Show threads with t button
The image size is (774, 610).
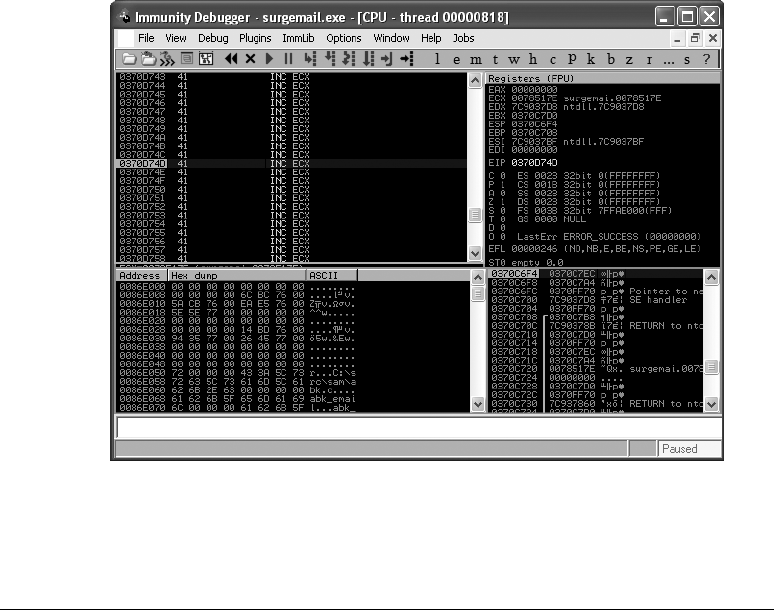[495, 59]
